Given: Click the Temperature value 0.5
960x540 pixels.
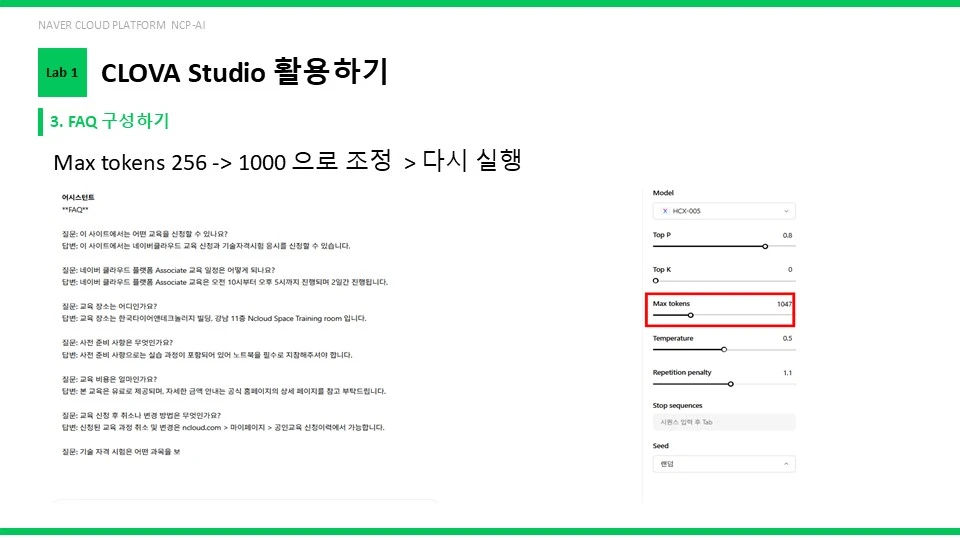Looking at the screenshot, I should pos(787,339).
